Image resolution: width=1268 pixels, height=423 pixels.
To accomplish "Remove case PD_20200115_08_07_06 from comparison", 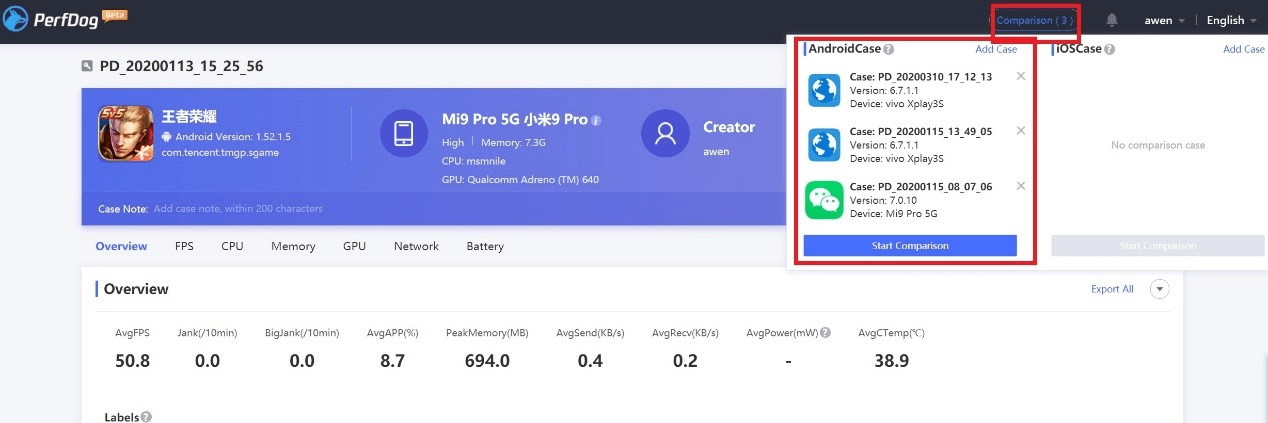I will point(1020,185).
